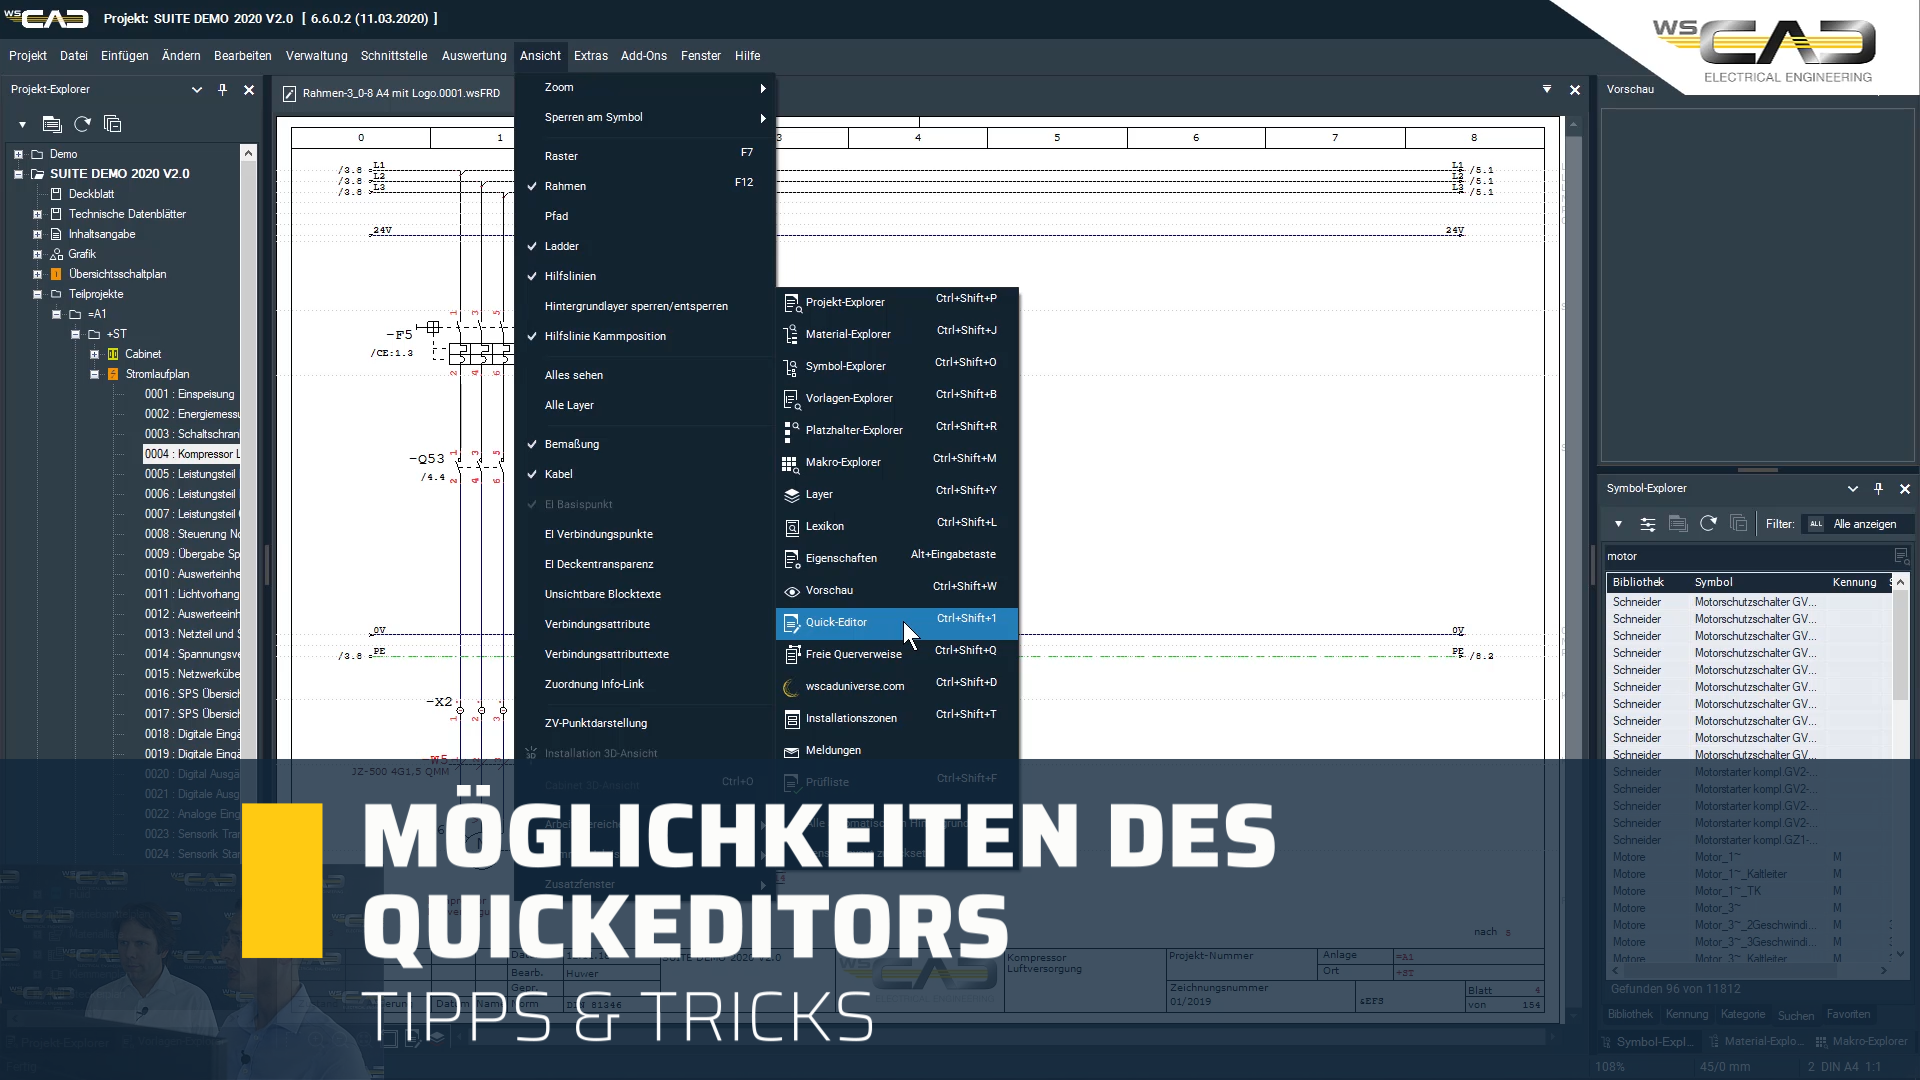Viewport: 1920px width, 1080px height.
Task: Uncheck the Kabel view option
Action: pos(559,474)
